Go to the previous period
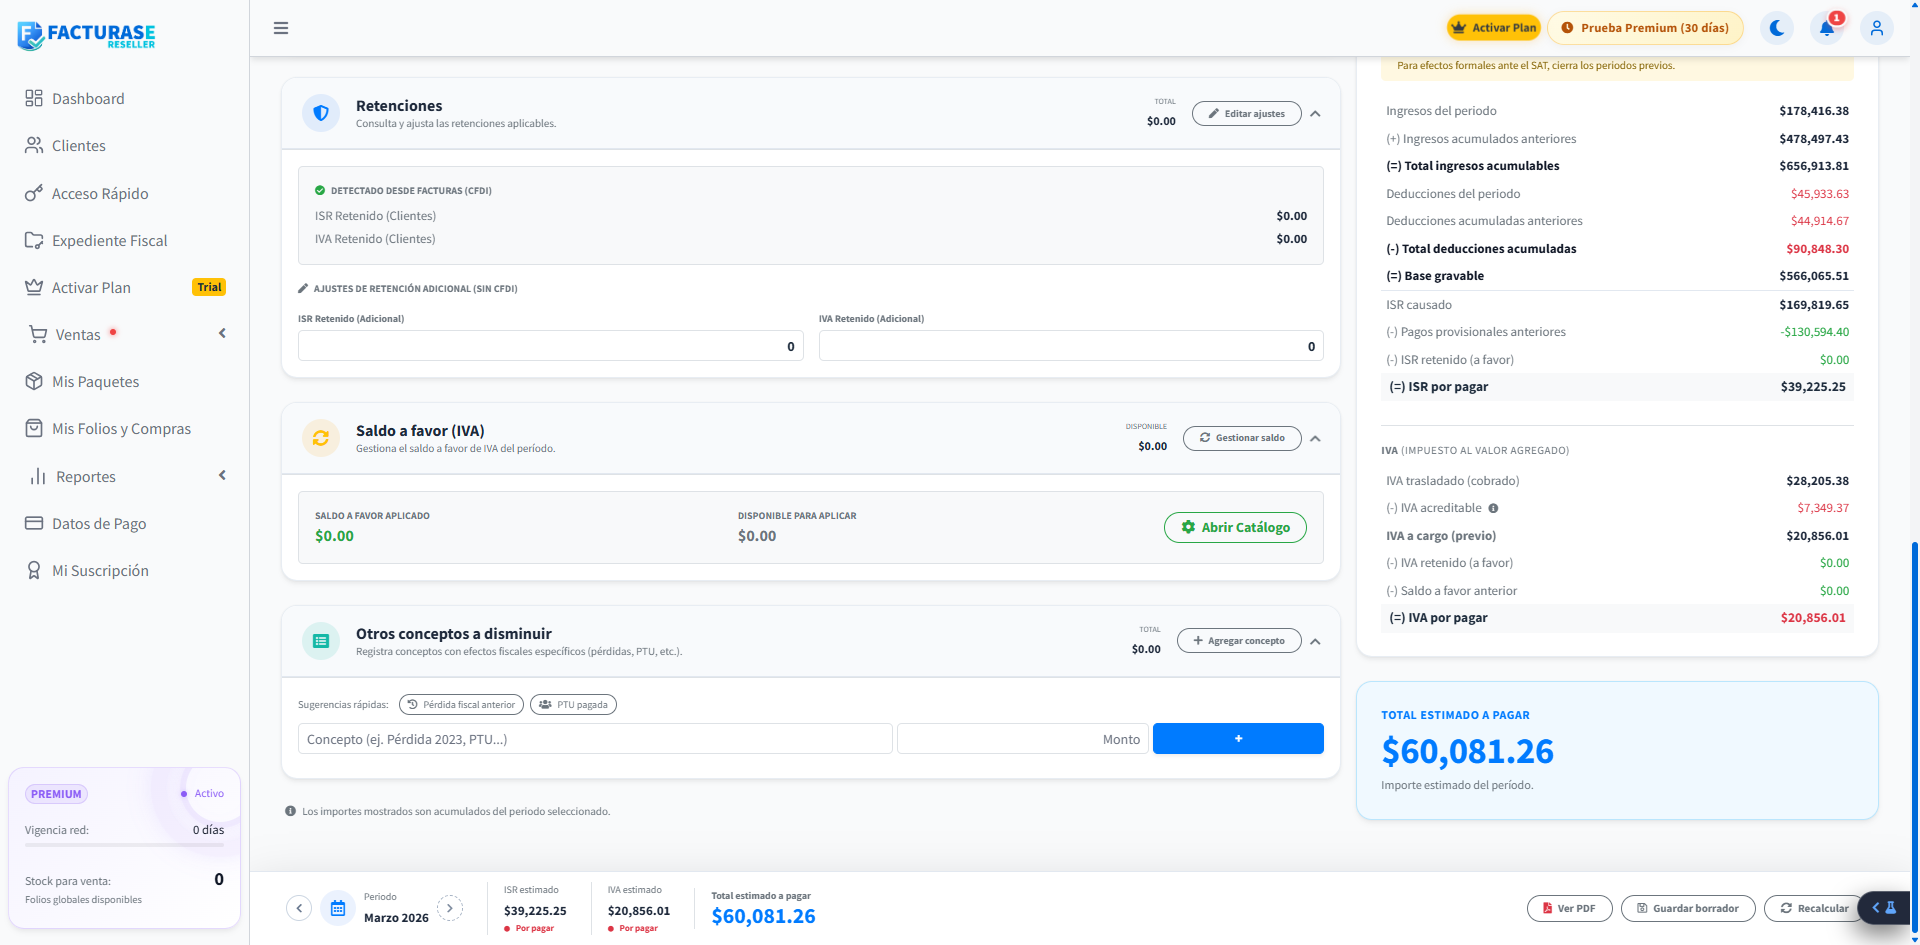The image size is (1920, 945). (x=299, y=908)
